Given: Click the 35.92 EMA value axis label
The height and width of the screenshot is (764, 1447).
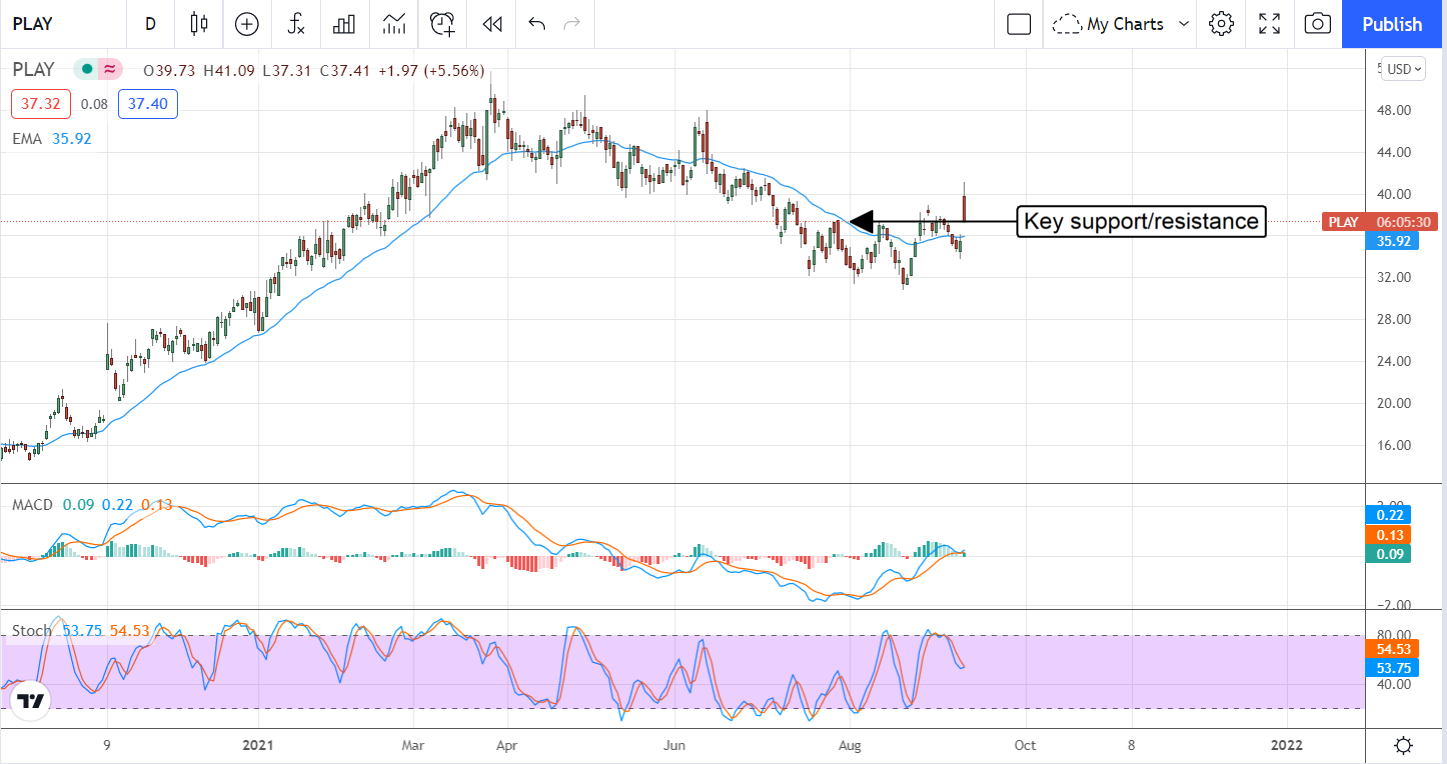Looking at the screenshot, I should [1392, 241].
